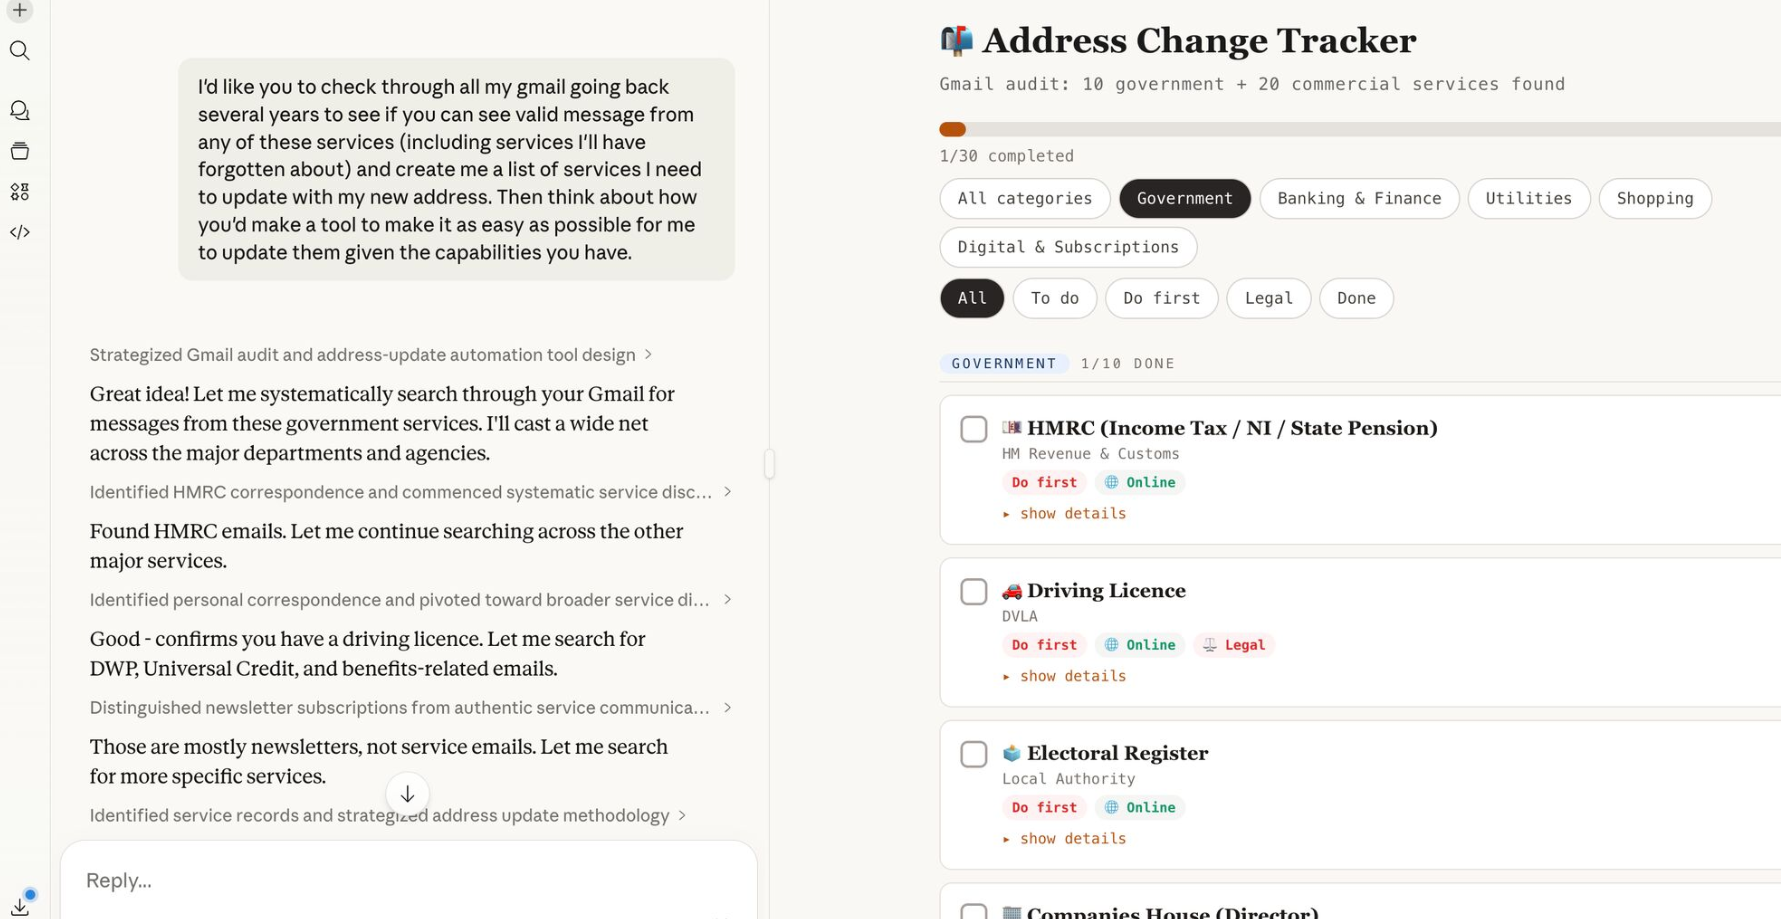Switch to the Utilities category filter
The width and height of the screenshot is (1781, 919).
coord(1527,199)
